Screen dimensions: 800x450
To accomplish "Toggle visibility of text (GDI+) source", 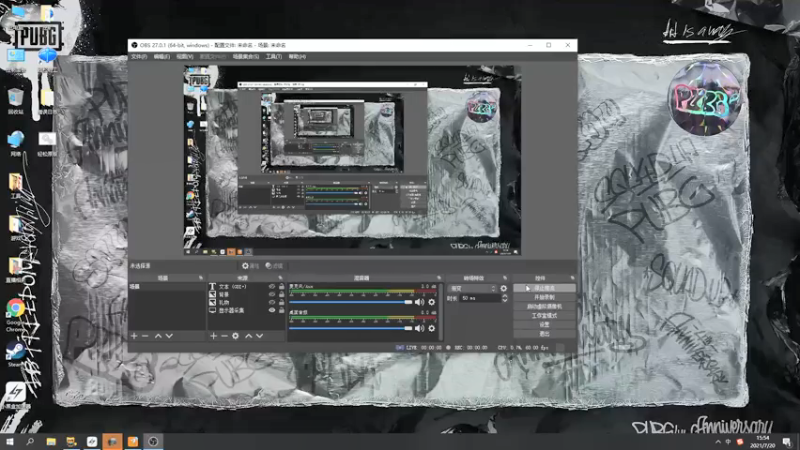I will click(271, 287).
